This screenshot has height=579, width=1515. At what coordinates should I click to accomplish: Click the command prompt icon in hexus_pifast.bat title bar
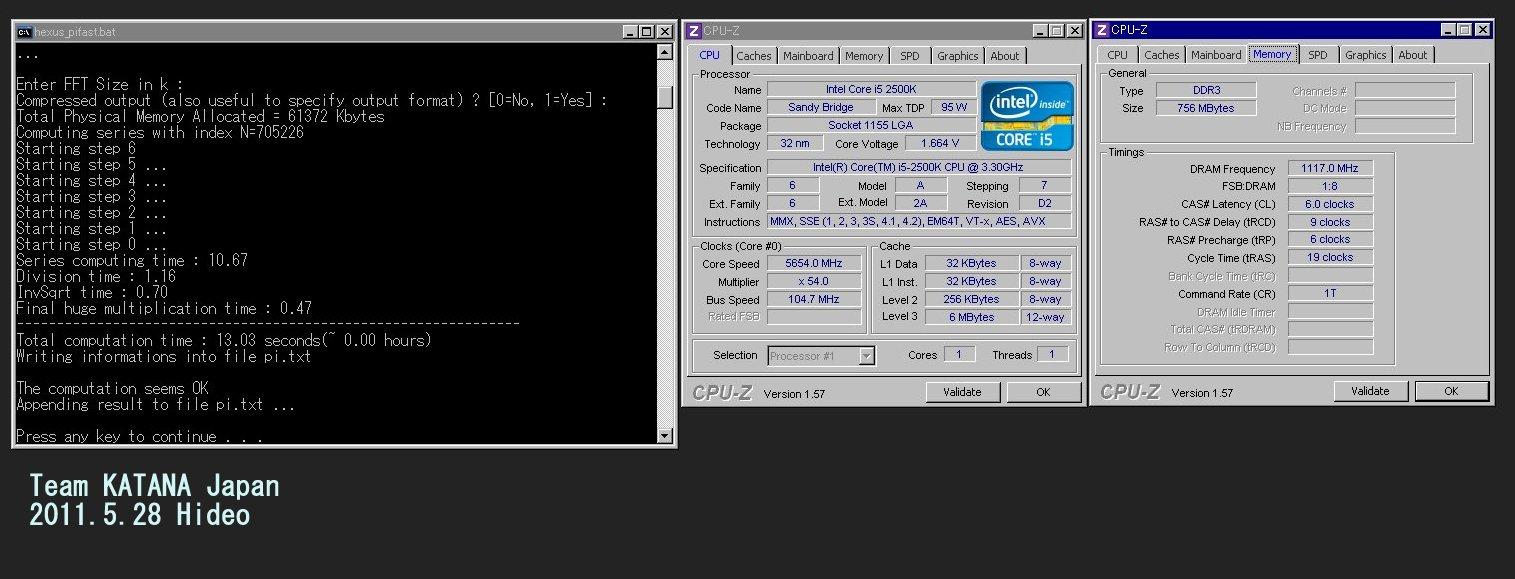click(24, 32)
